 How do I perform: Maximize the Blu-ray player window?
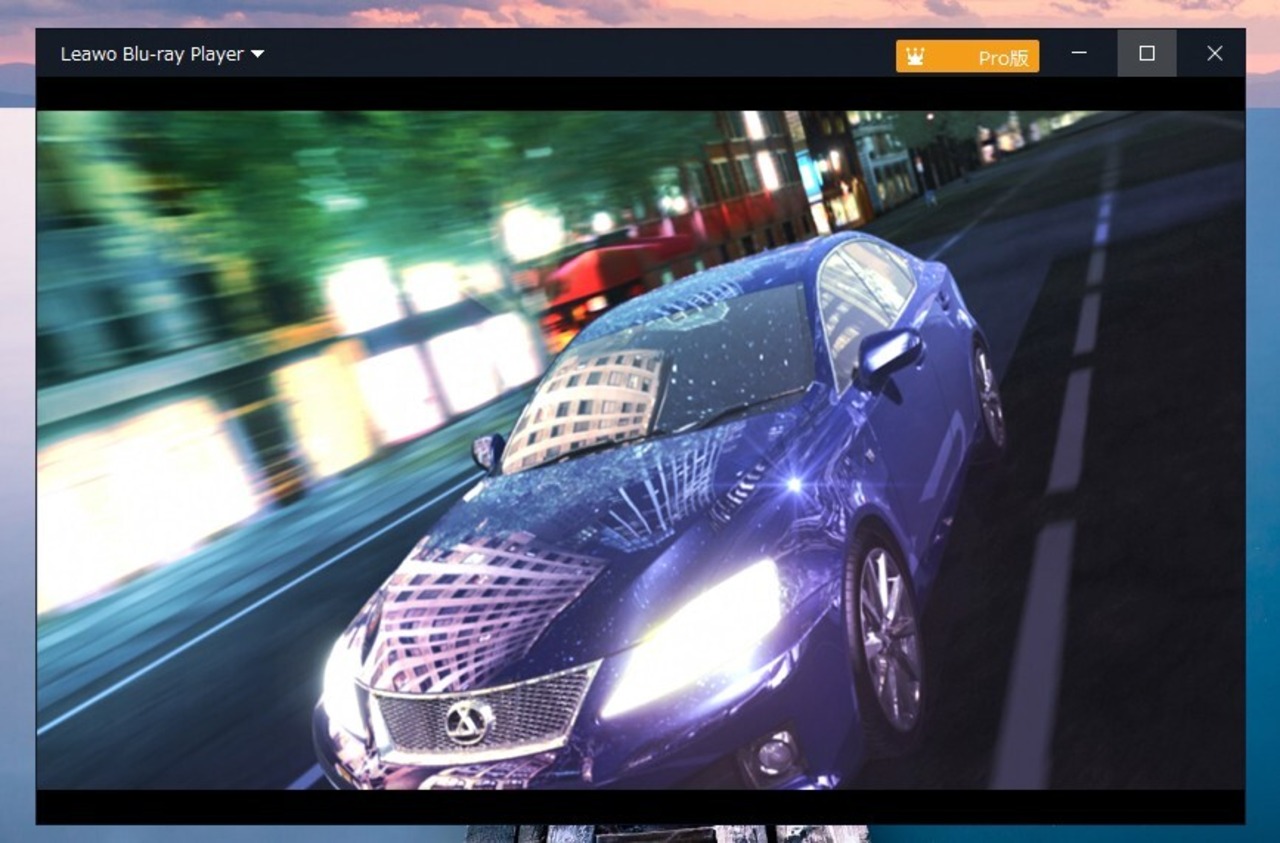click(1147, 54)
